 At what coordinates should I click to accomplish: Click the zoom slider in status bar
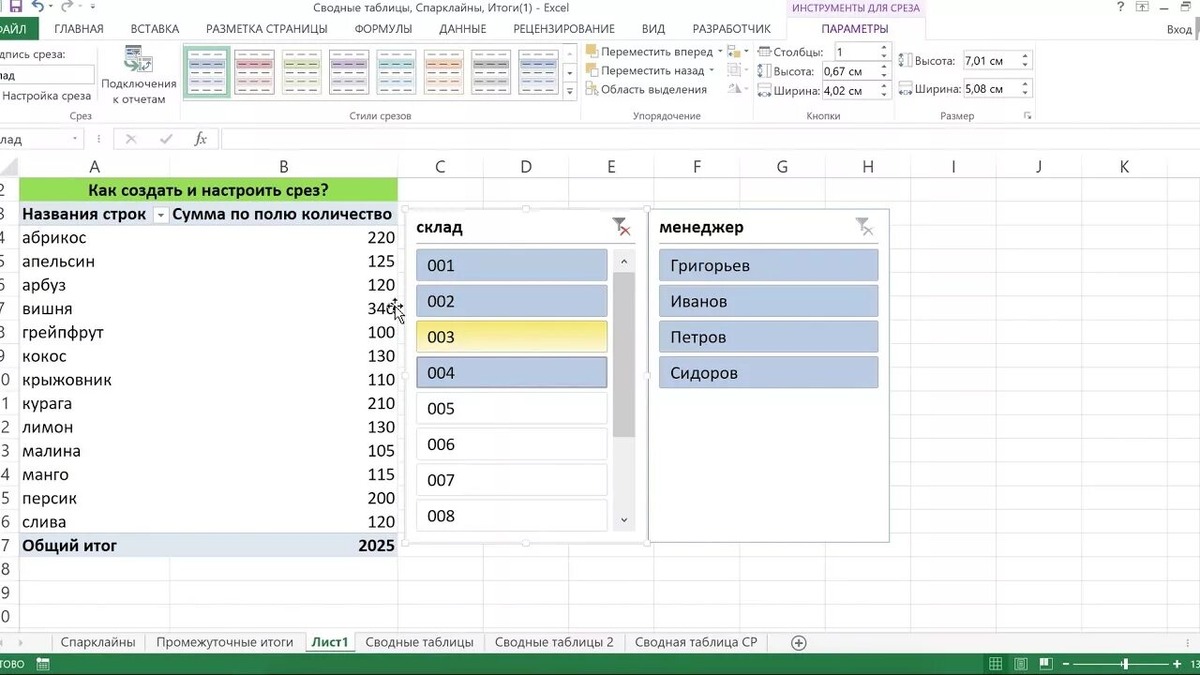(1125, 664)
